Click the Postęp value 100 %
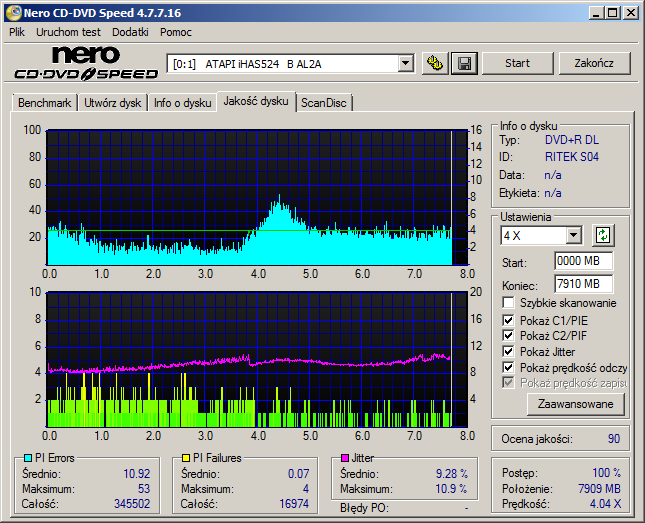The image size is (645, 523). coord(607,473)
